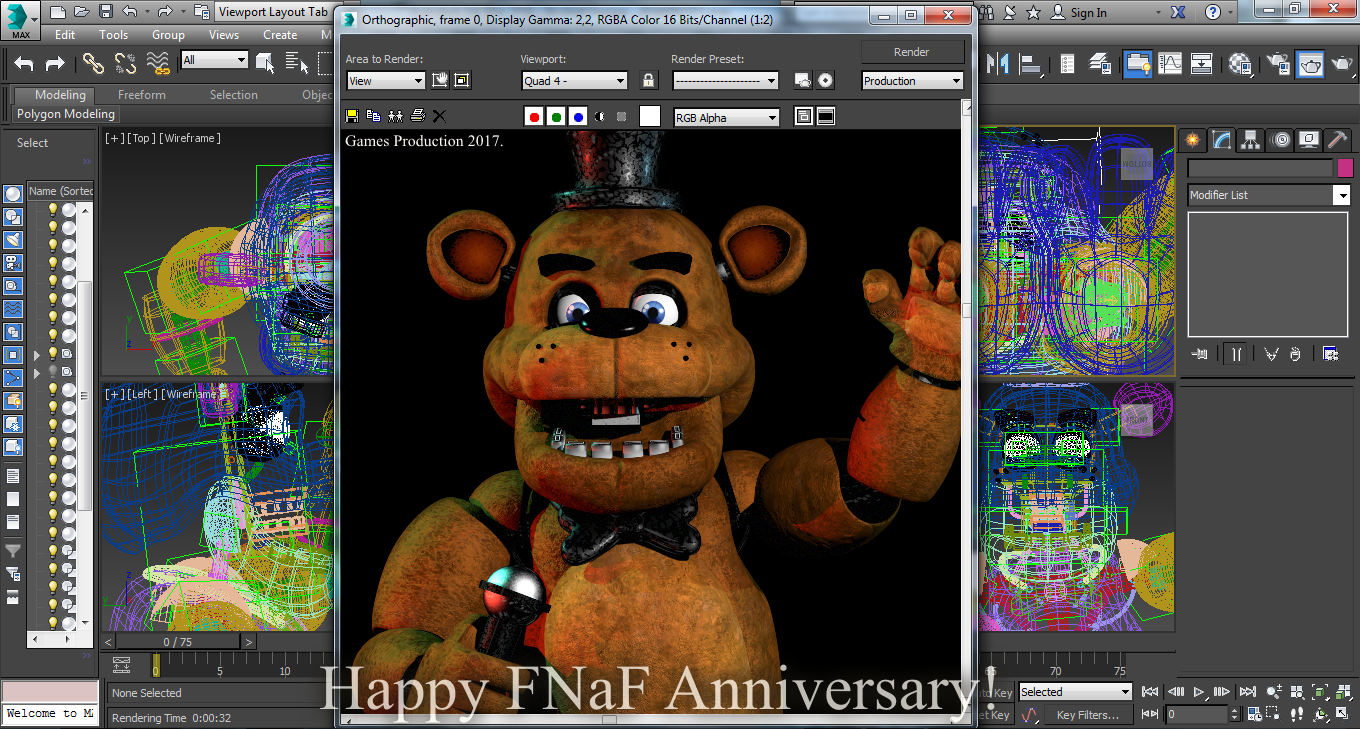Open Select by Name list icon
The image size is (1360, 729).
coord(297,64)
